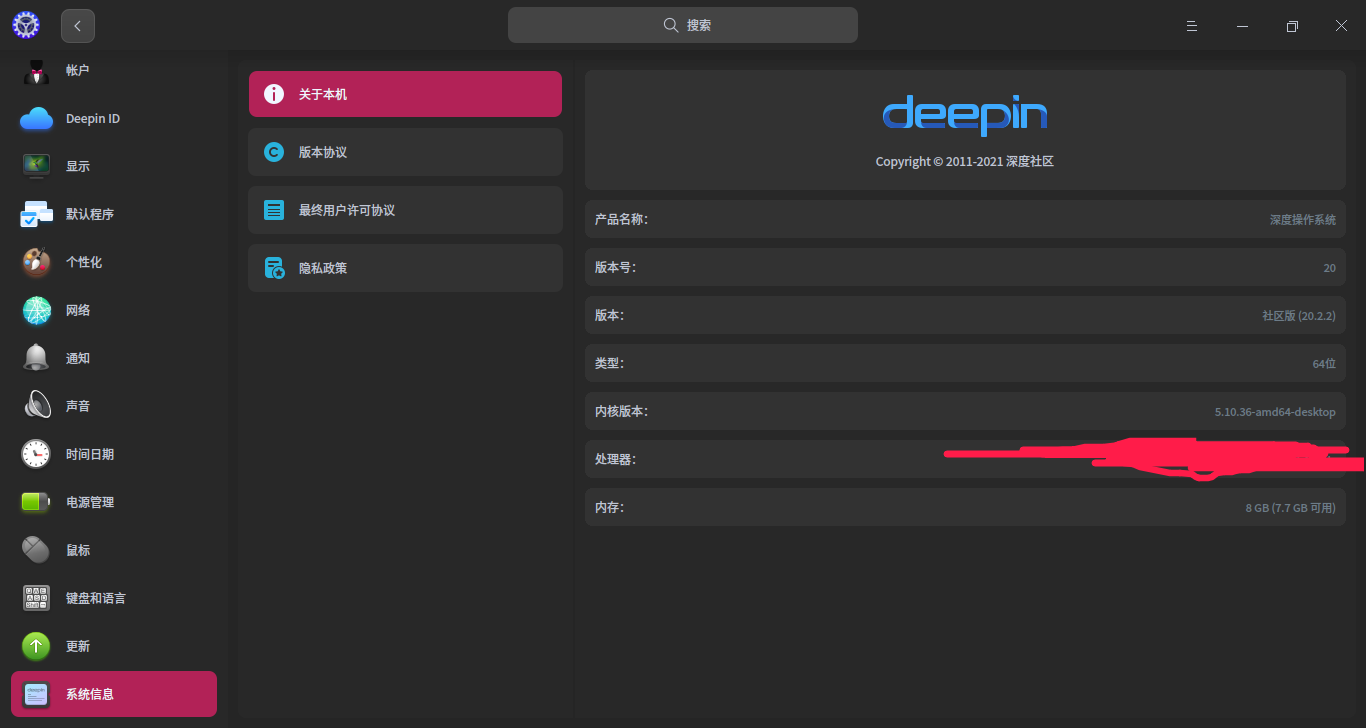Switch to the 关于本机 tab
Image resolution: width=1366 pixels, height=728 pixels.
click(x=405, y=94)
